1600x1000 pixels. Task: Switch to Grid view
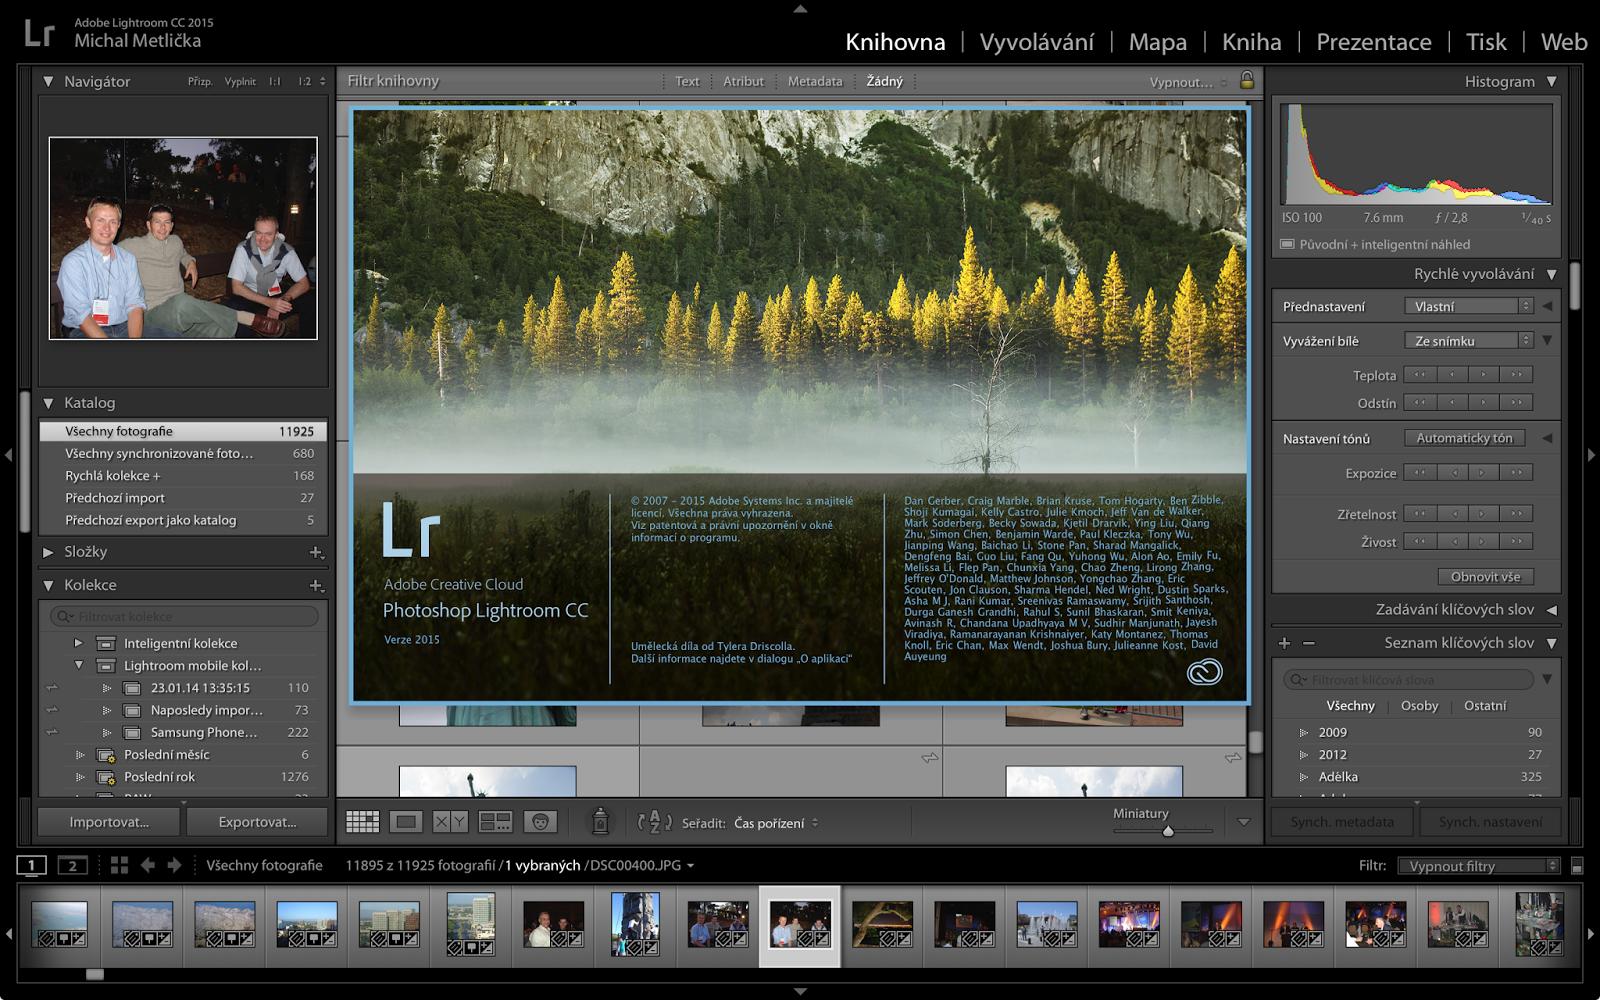pos(362,822)
